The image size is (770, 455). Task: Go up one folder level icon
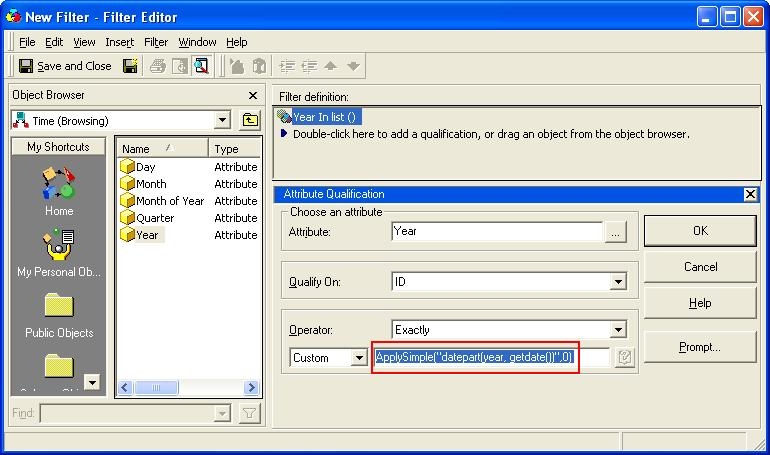(x=250, y=121)
